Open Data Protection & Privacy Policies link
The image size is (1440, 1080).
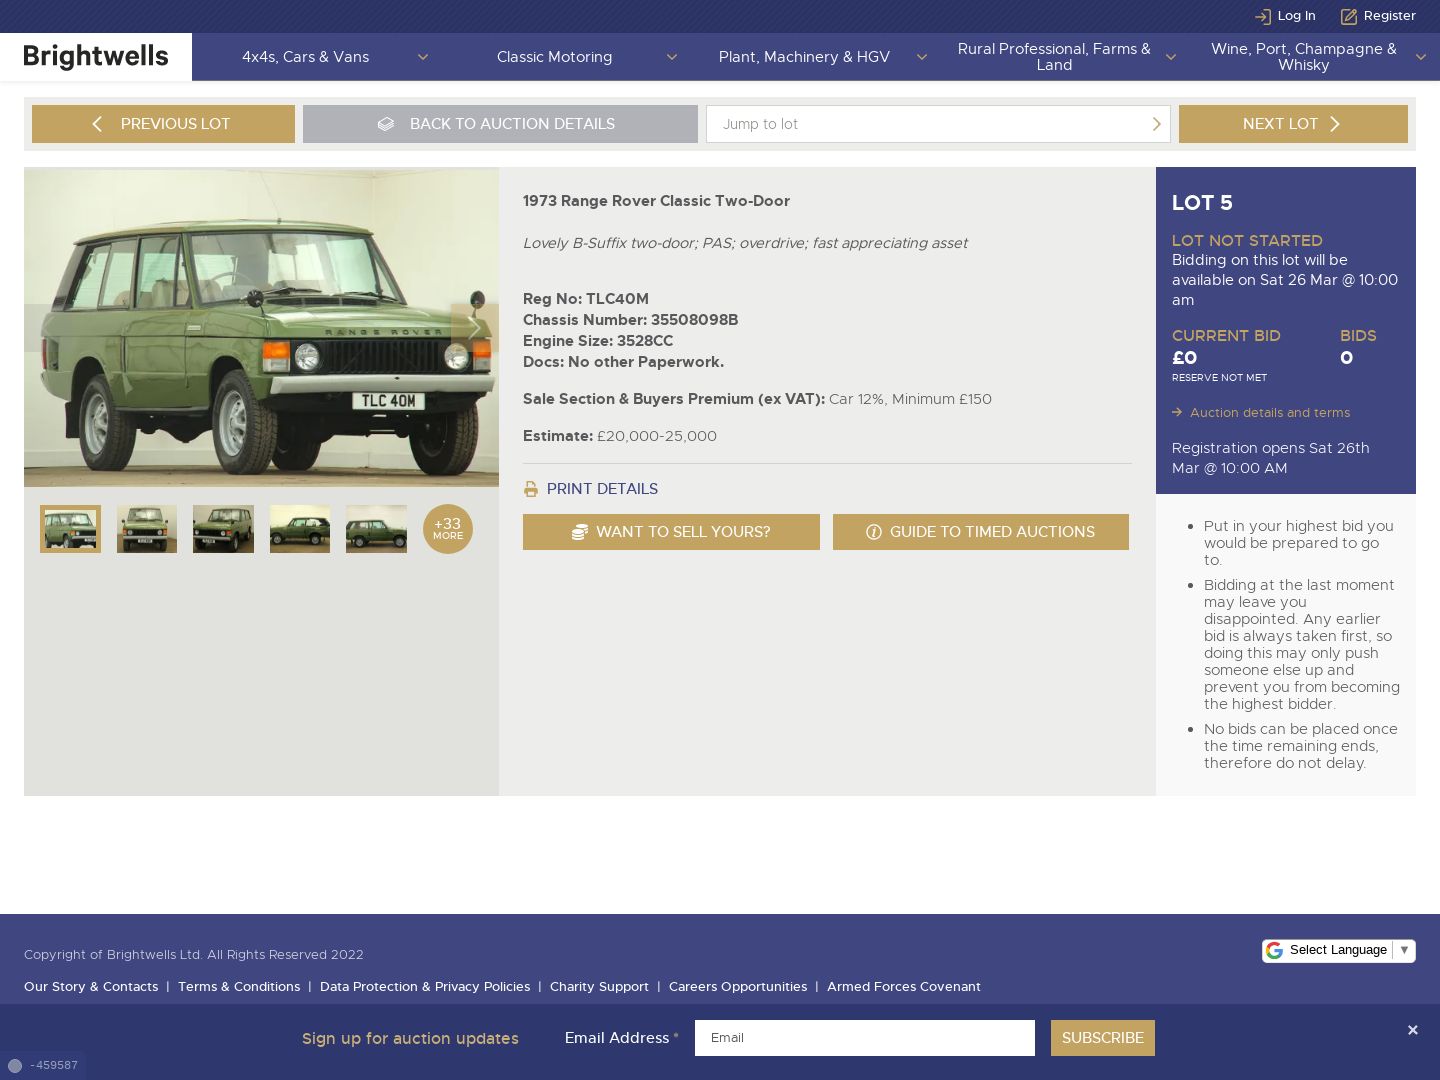pyautogui.click(x=425, y=987)
